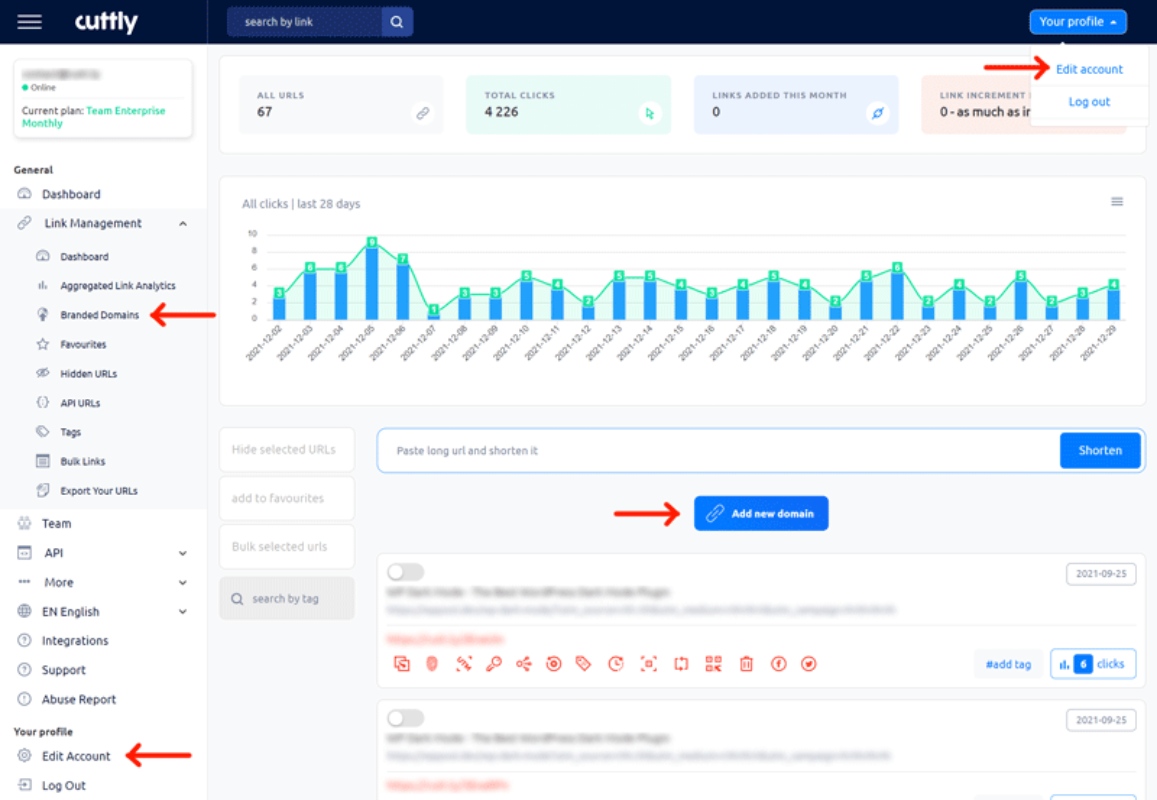Open Export Your URLs

point(98,491)
